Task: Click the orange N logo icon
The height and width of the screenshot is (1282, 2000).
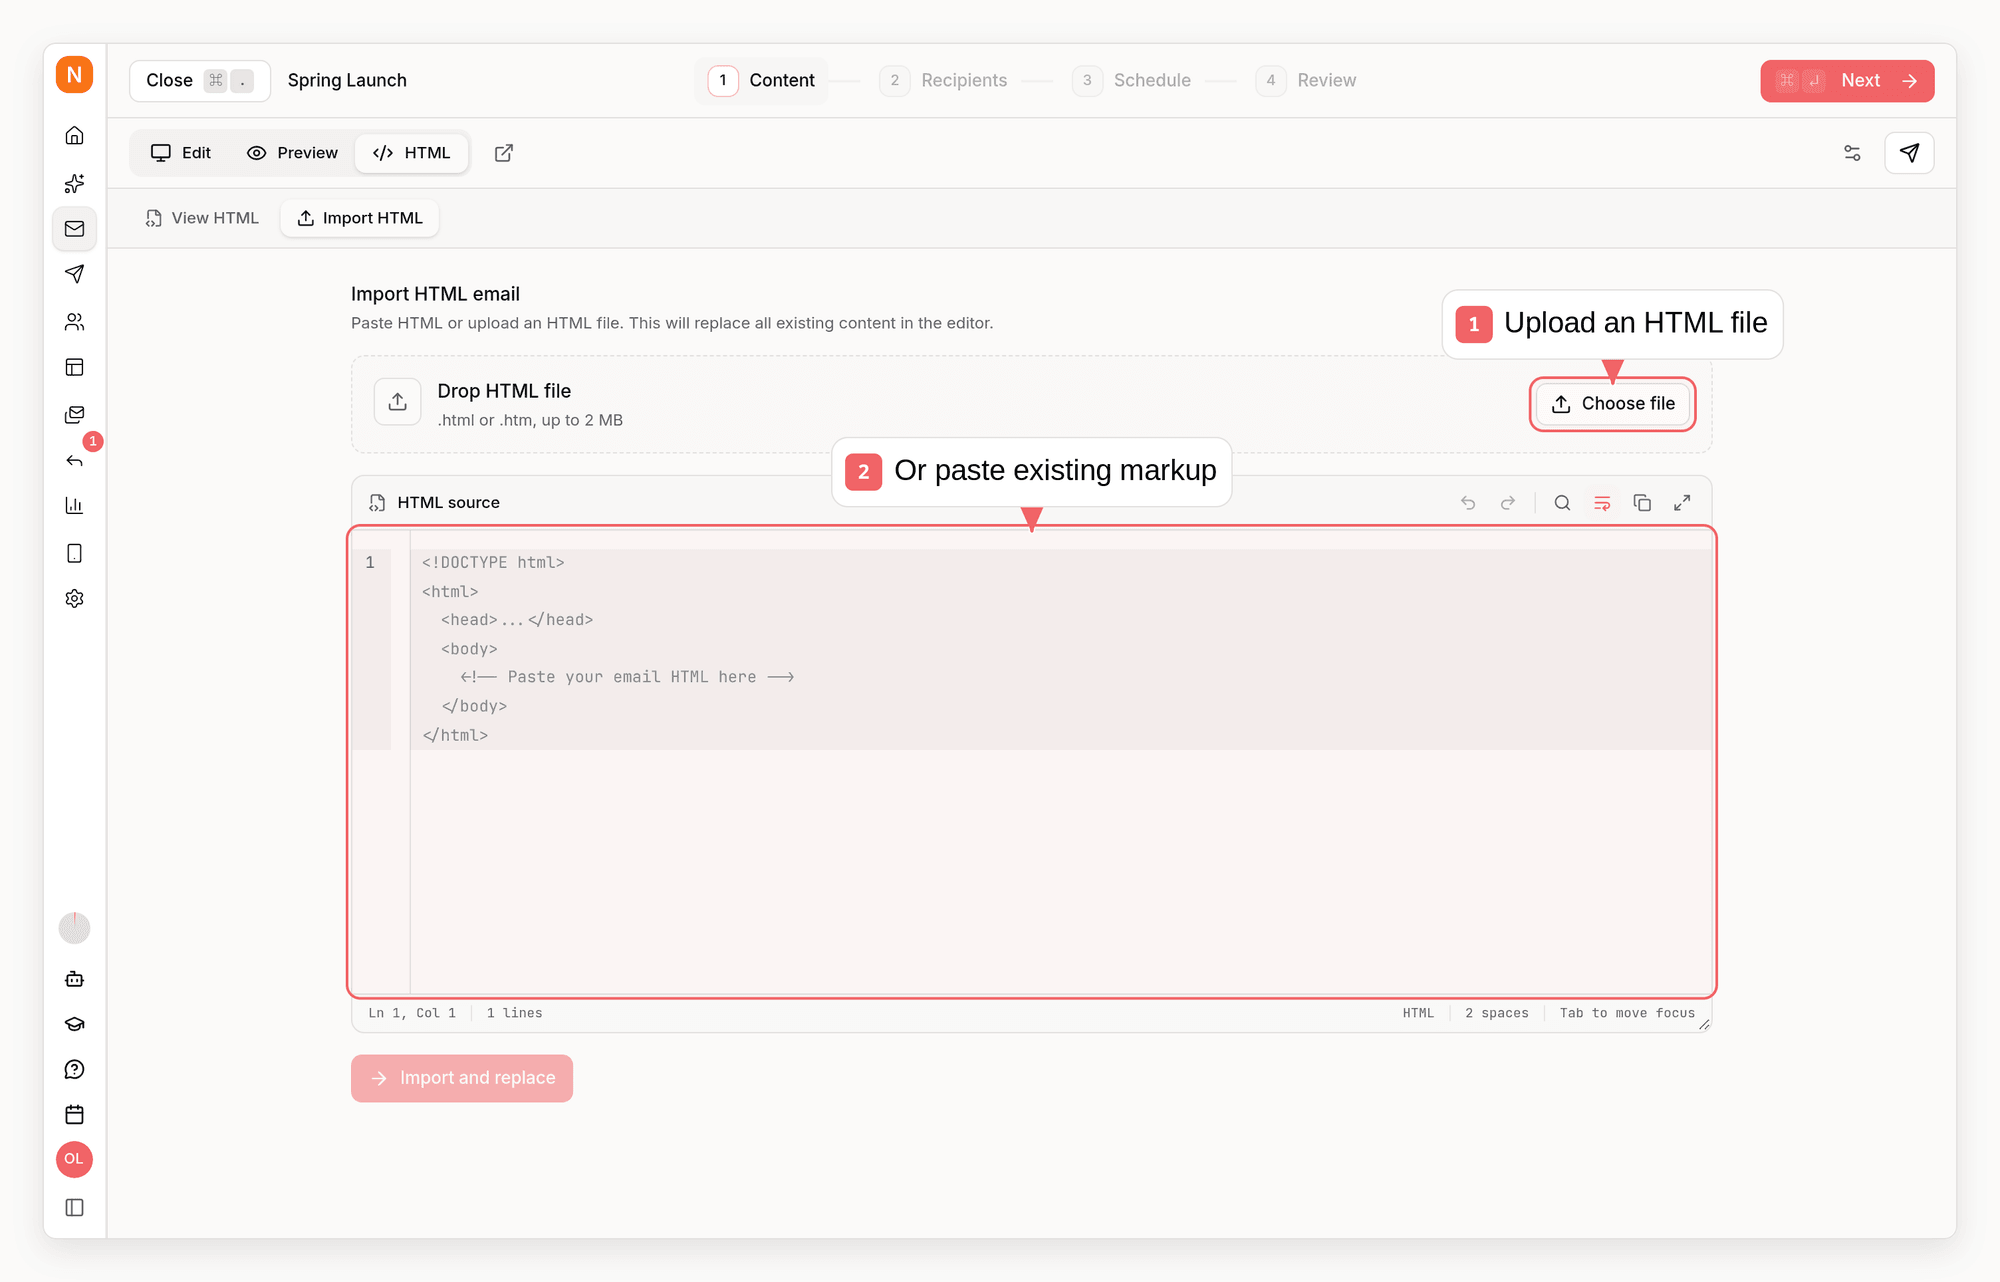Action: pyautogui.click(x=74, y=75)
